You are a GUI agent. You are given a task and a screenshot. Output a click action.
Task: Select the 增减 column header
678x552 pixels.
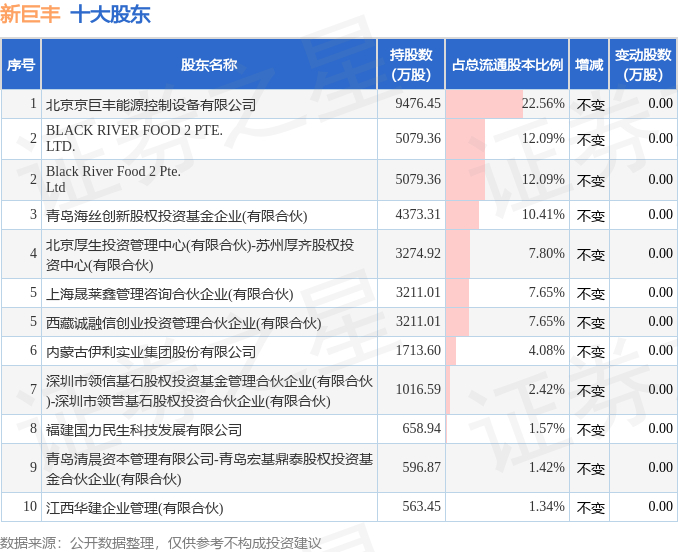[x=589, y=65]
